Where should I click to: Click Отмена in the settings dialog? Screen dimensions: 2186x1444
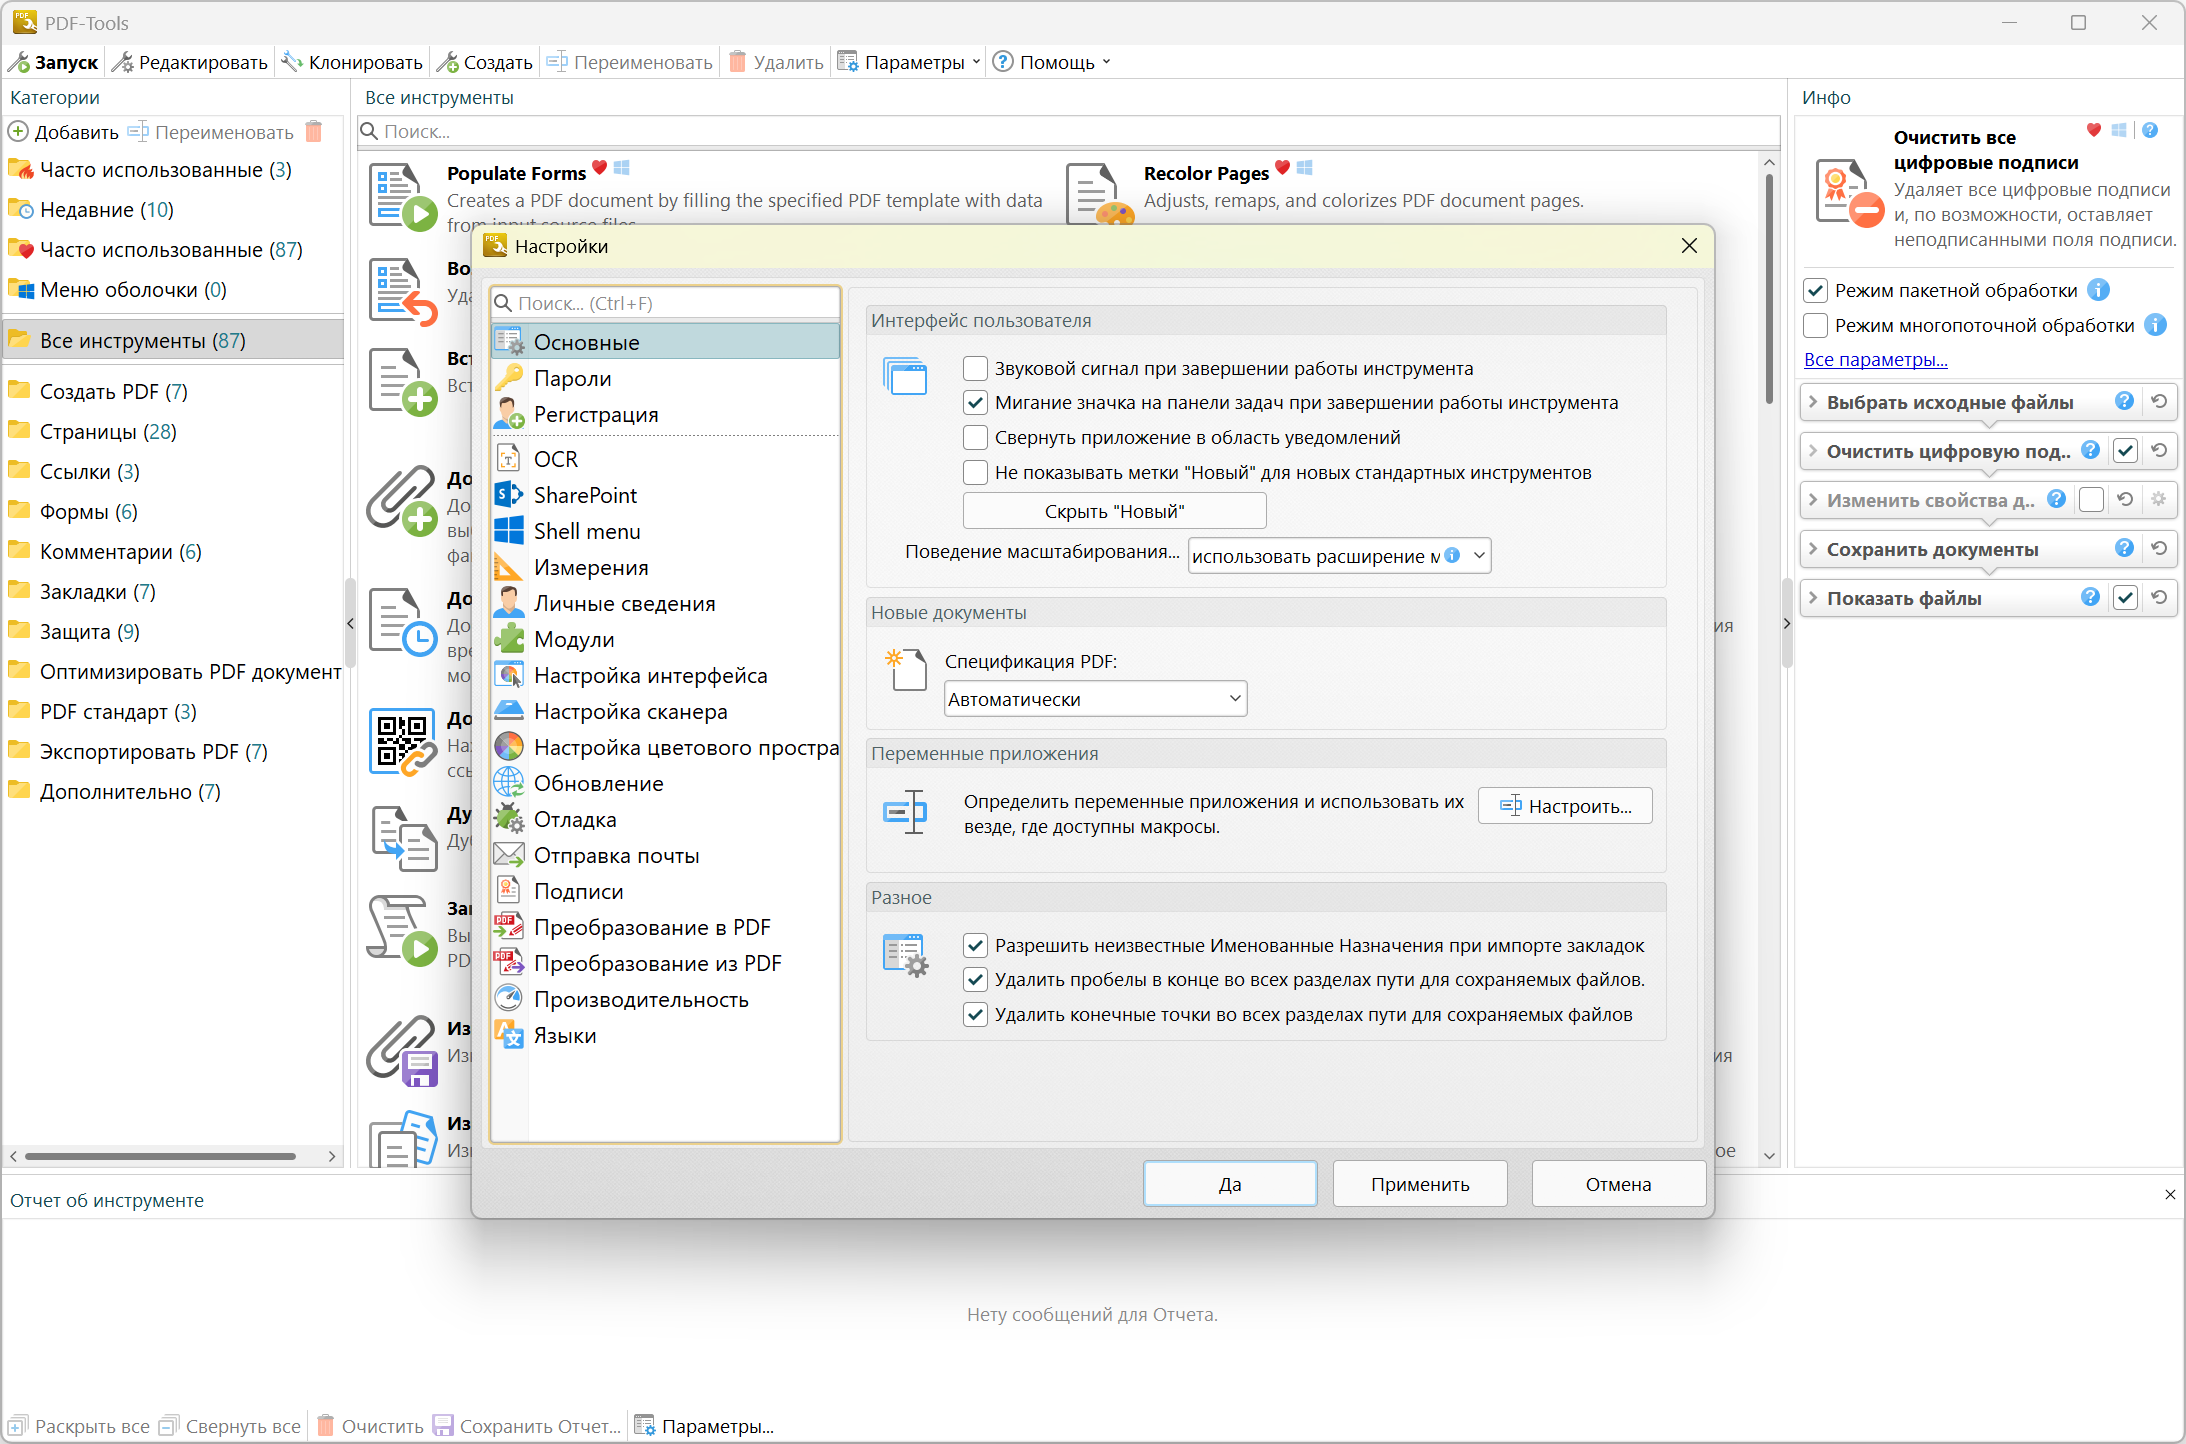click(1618, 1184)
